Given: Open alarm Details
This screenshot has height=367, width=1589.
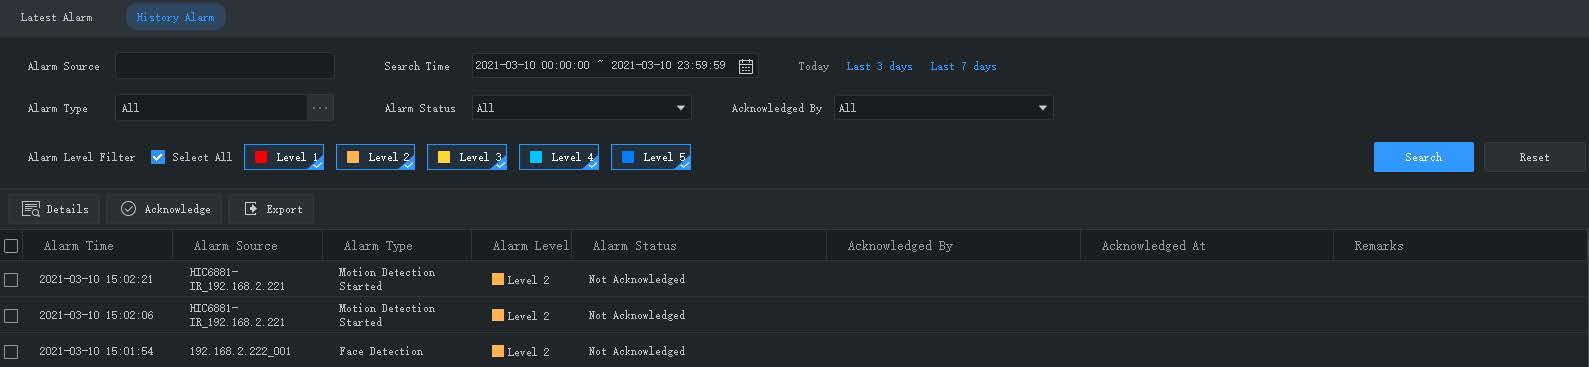Looking at the screenshot, I should click(x=54, y=209).
